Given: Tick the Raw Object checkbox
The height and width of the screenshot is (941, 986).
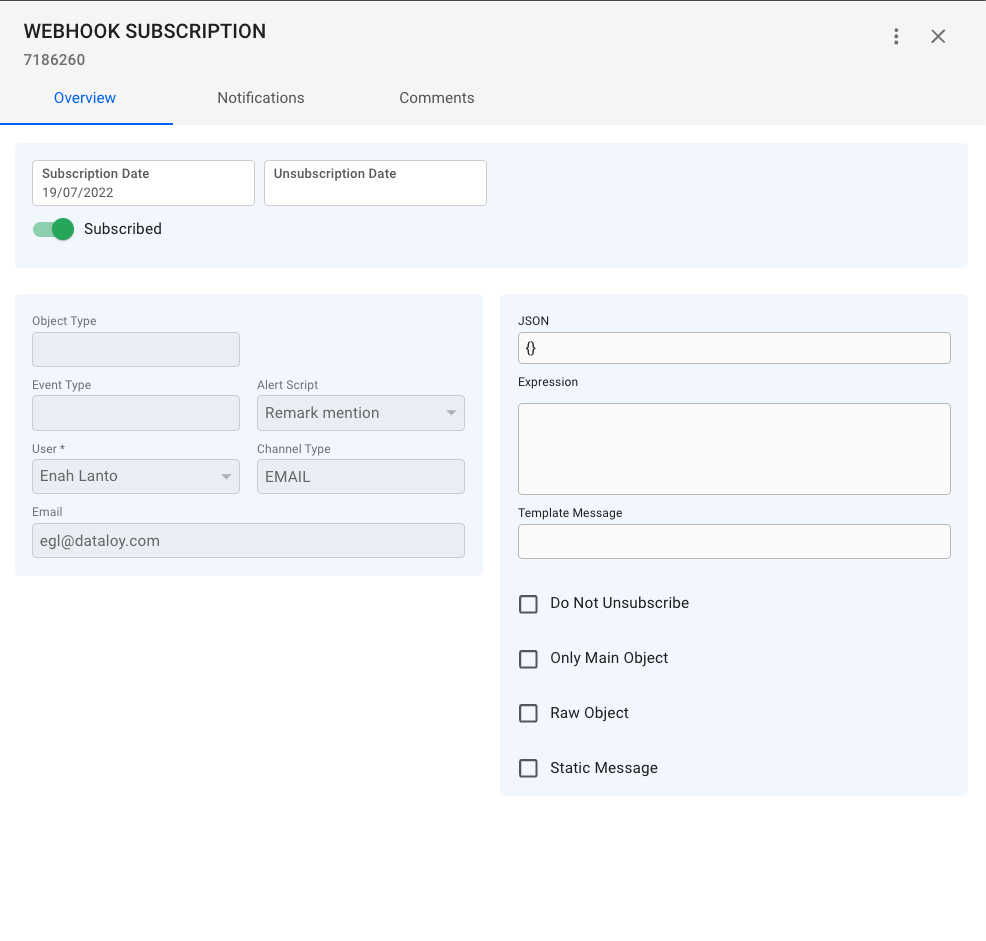Looking at the screenshot, I should pyautogui.click(x=528, y=714).
